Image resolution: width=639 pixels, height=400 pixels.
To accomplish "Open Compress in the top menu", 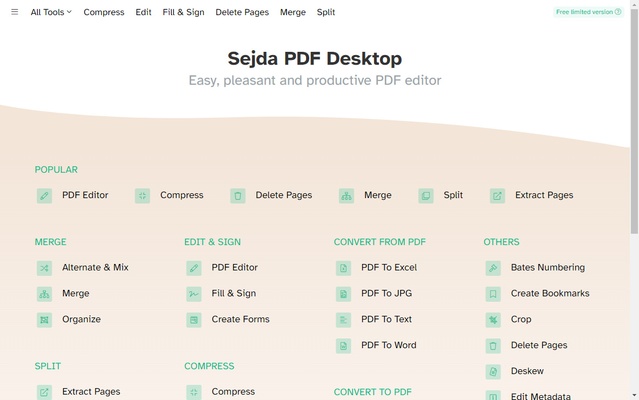I will [x=104, y=12].
